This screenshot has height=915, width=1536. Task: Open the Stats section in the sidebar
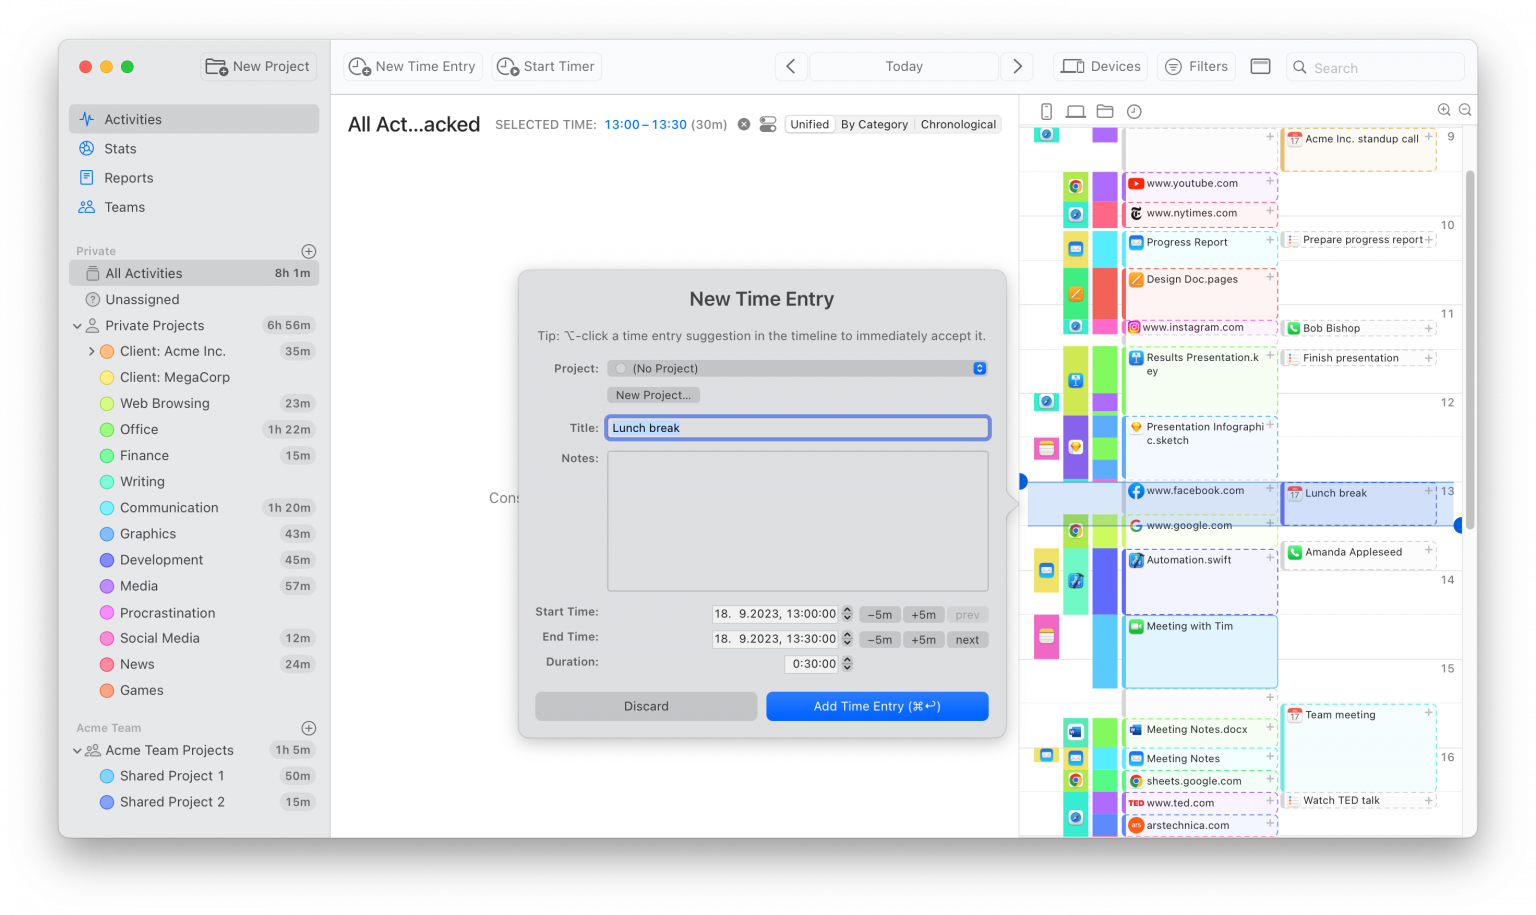119,148
